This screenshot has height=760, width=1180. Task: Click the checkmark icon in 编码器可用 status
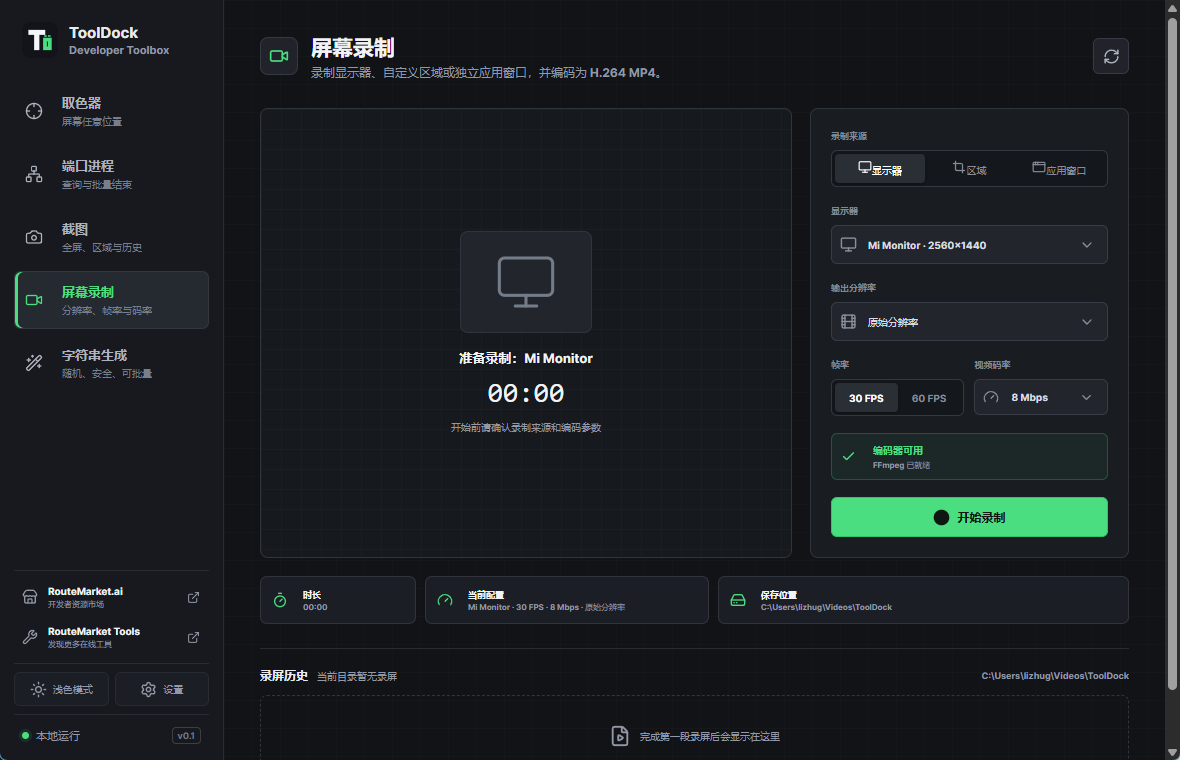coord(848,456)
